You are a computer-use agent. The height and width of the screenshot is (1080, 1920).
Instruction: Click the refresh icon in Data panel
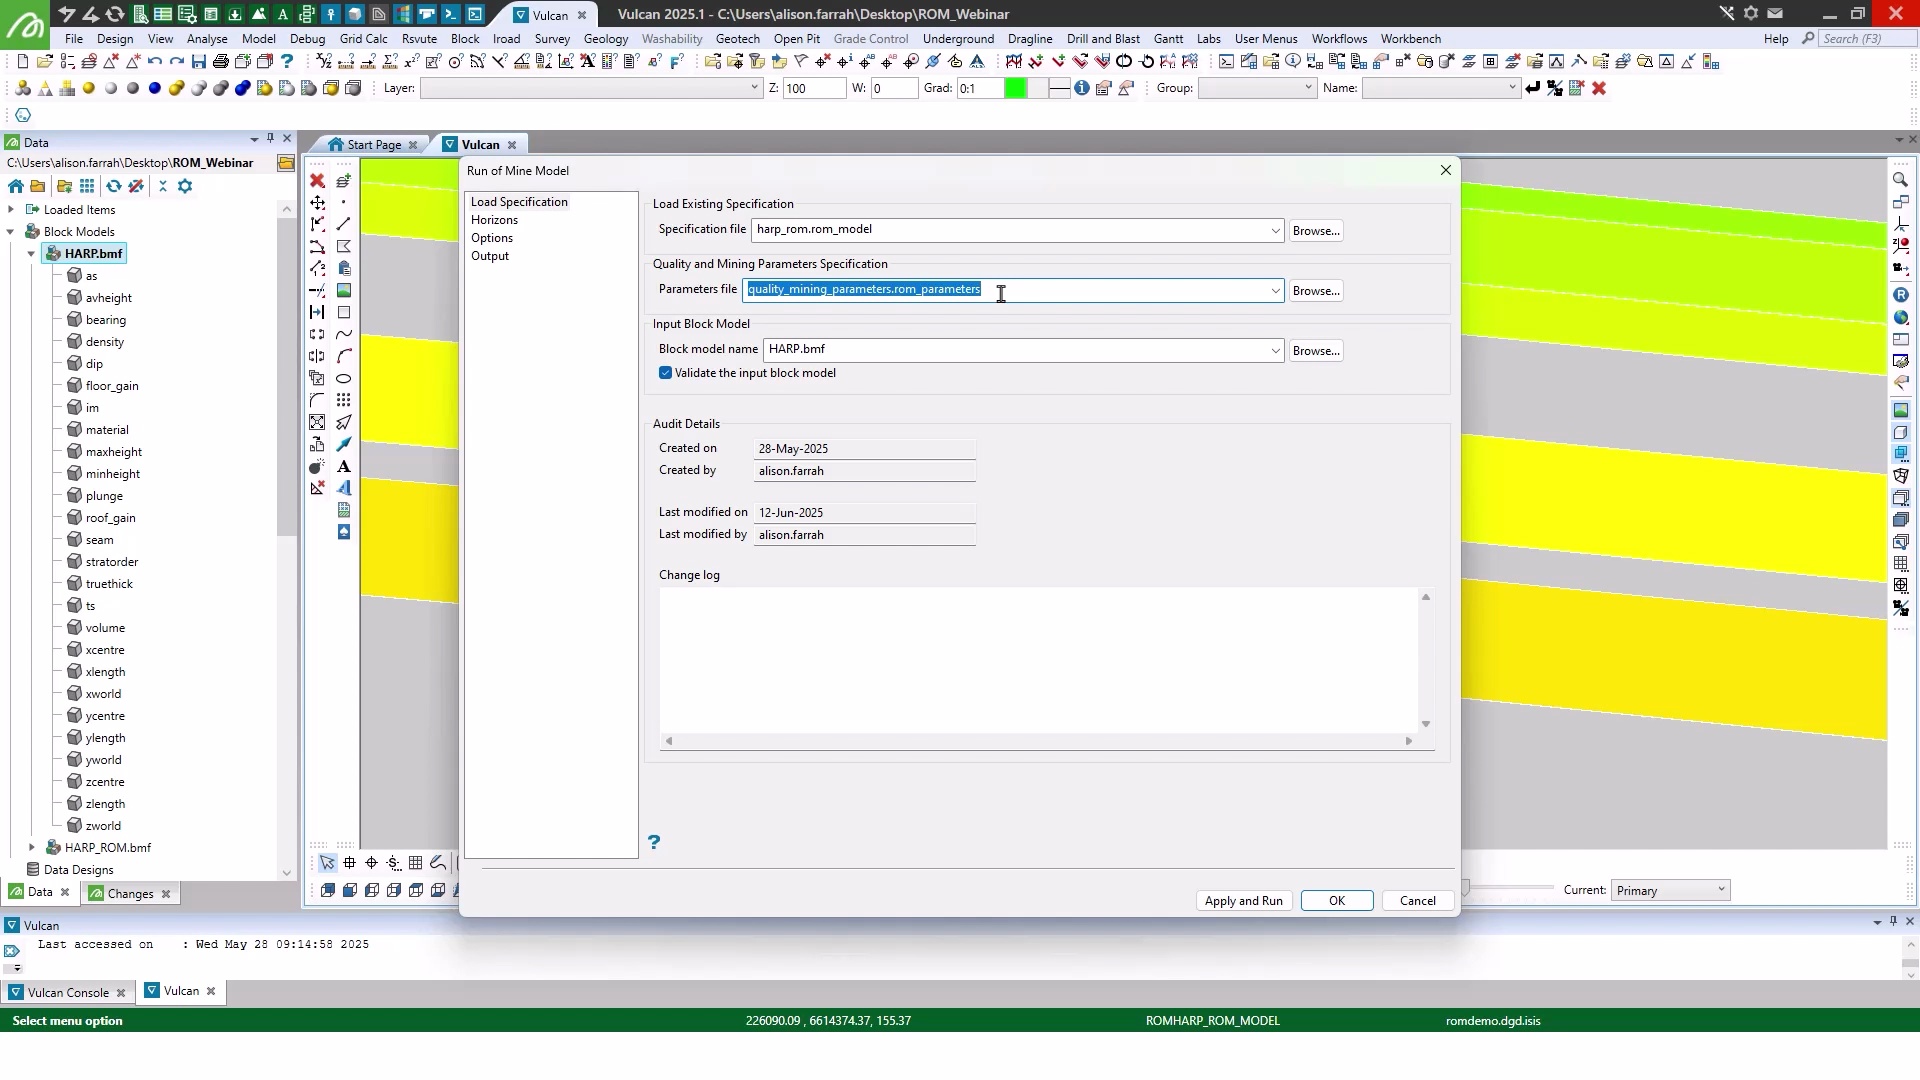coord(114,186)
